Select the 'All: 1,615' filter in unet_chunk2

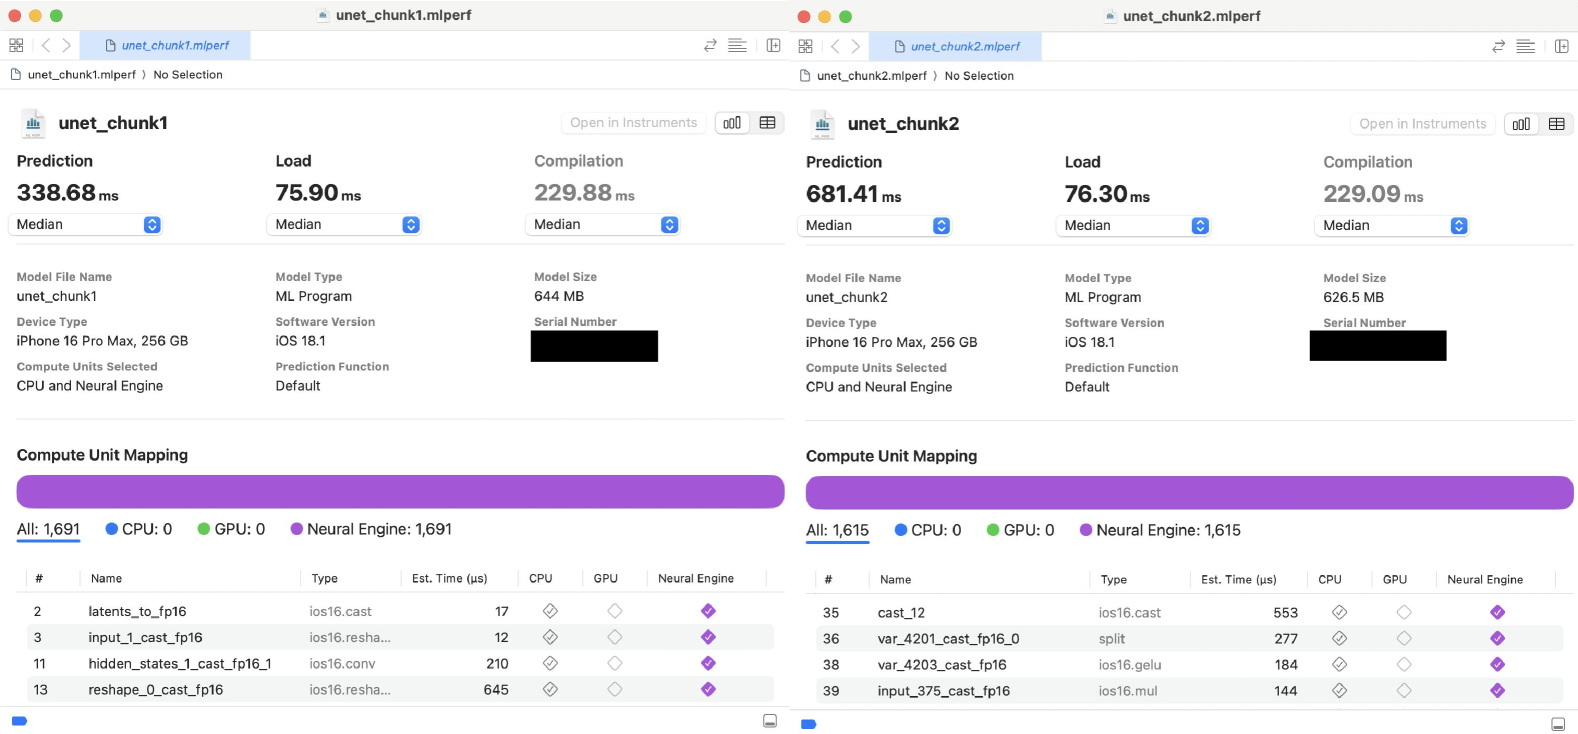pos(837,530)
